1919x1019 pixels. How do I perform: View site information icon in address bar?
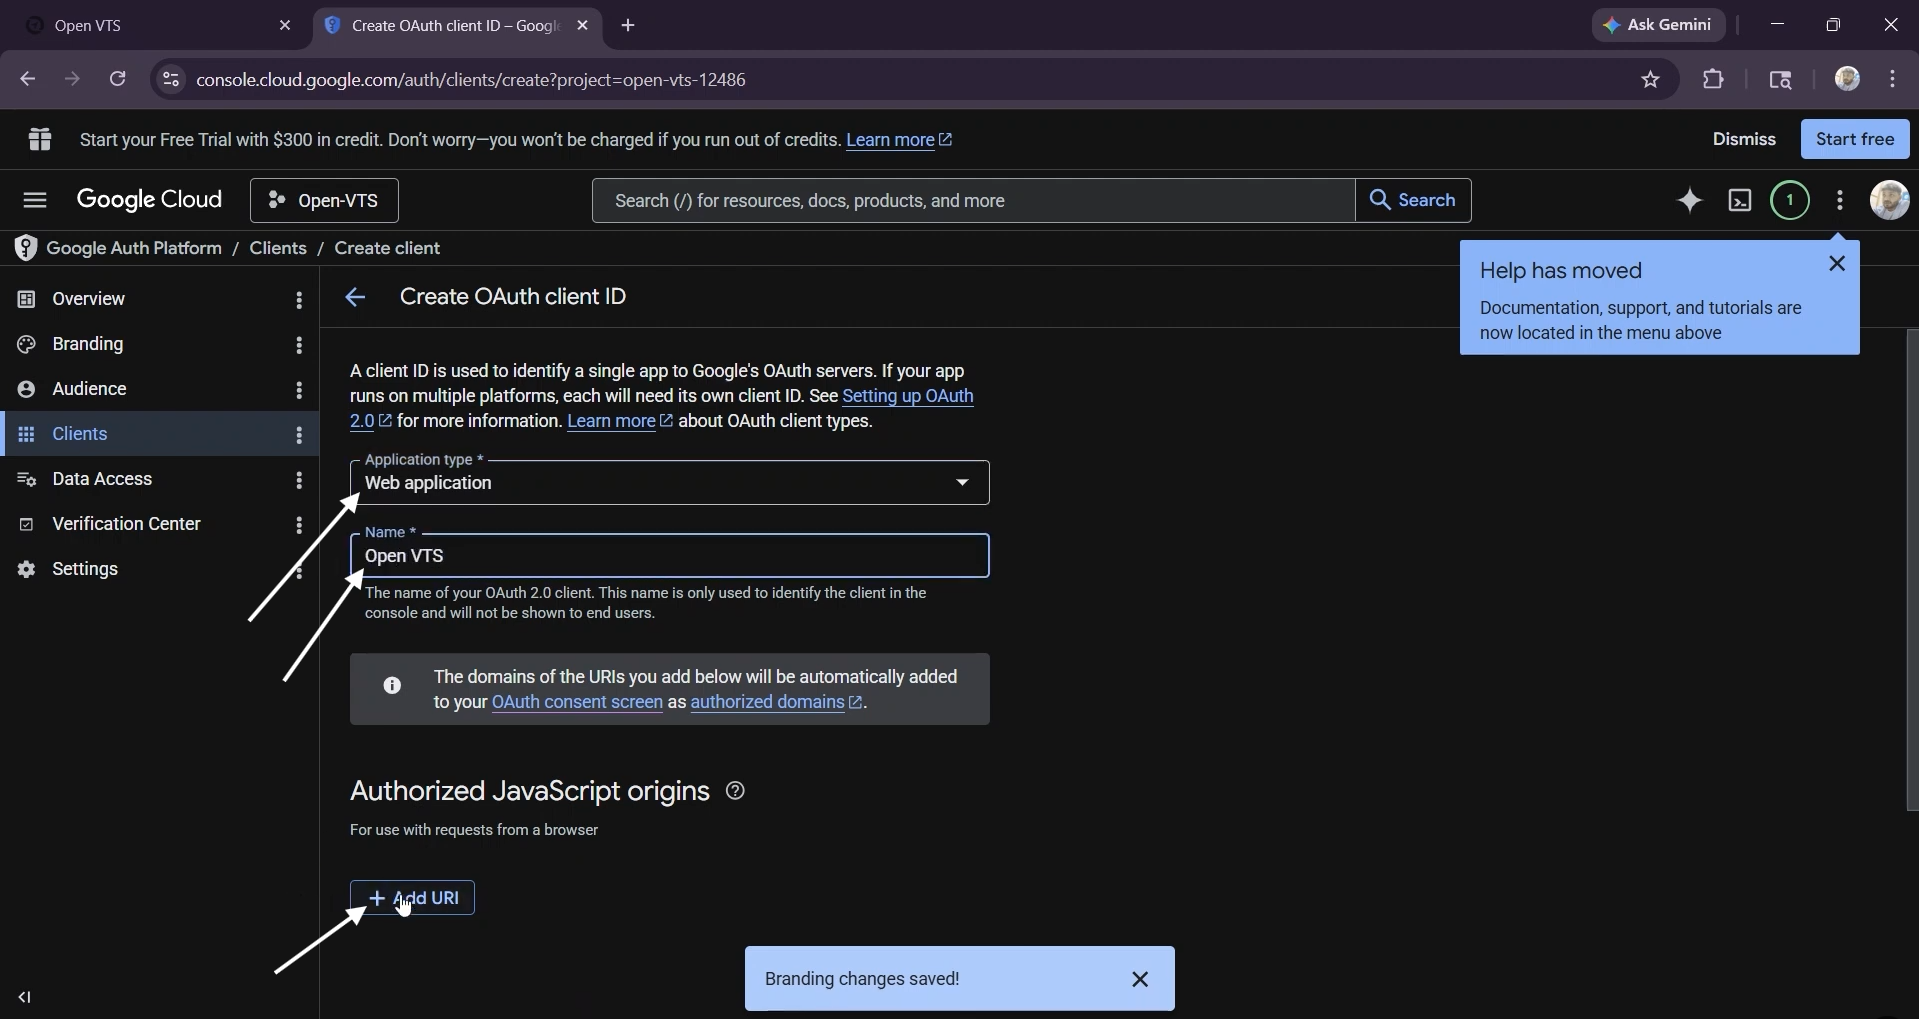click(171, 80)
